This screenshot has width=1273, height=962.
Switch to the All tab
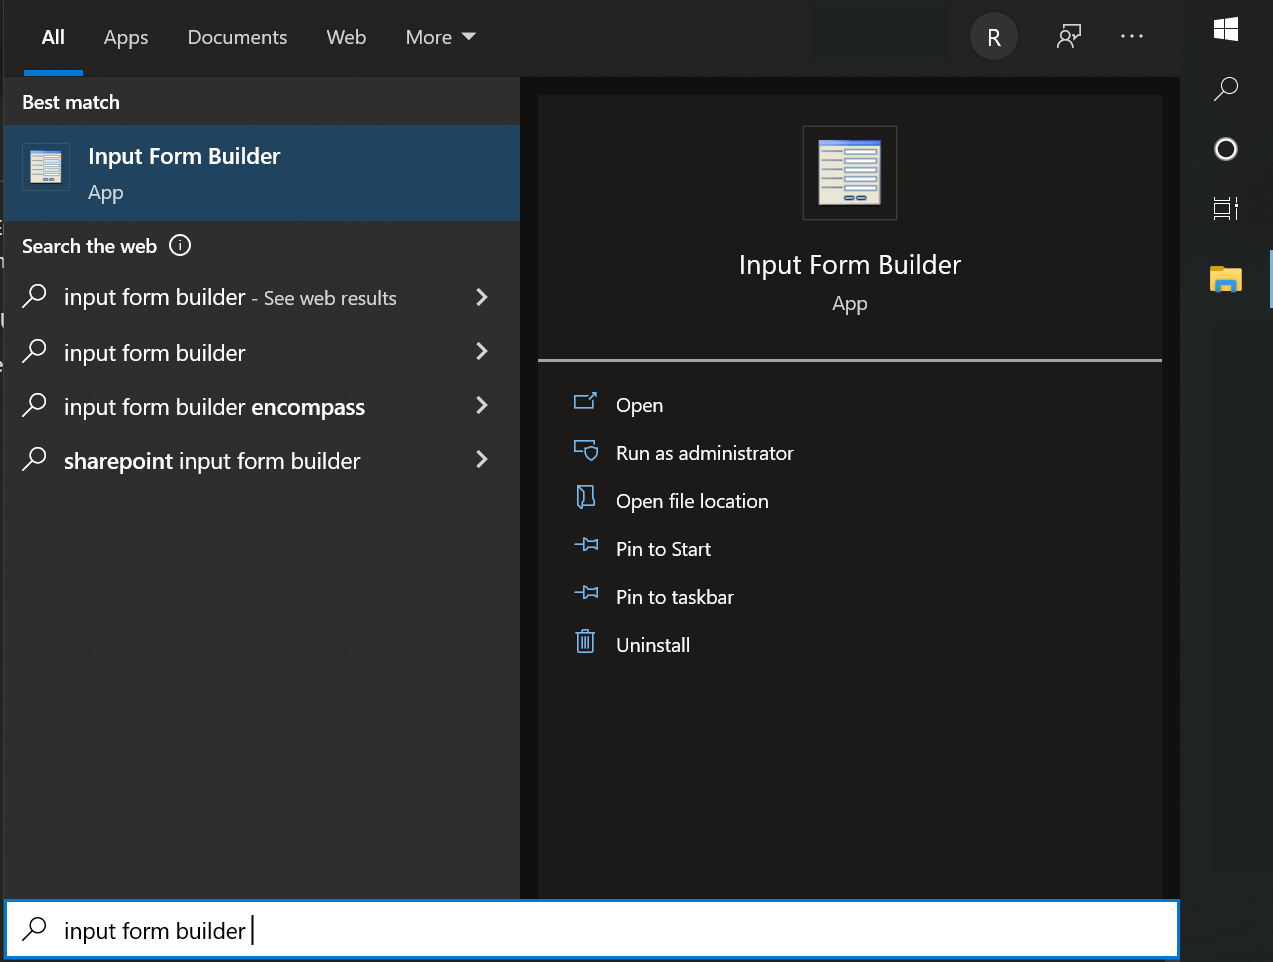coord(53,37)
